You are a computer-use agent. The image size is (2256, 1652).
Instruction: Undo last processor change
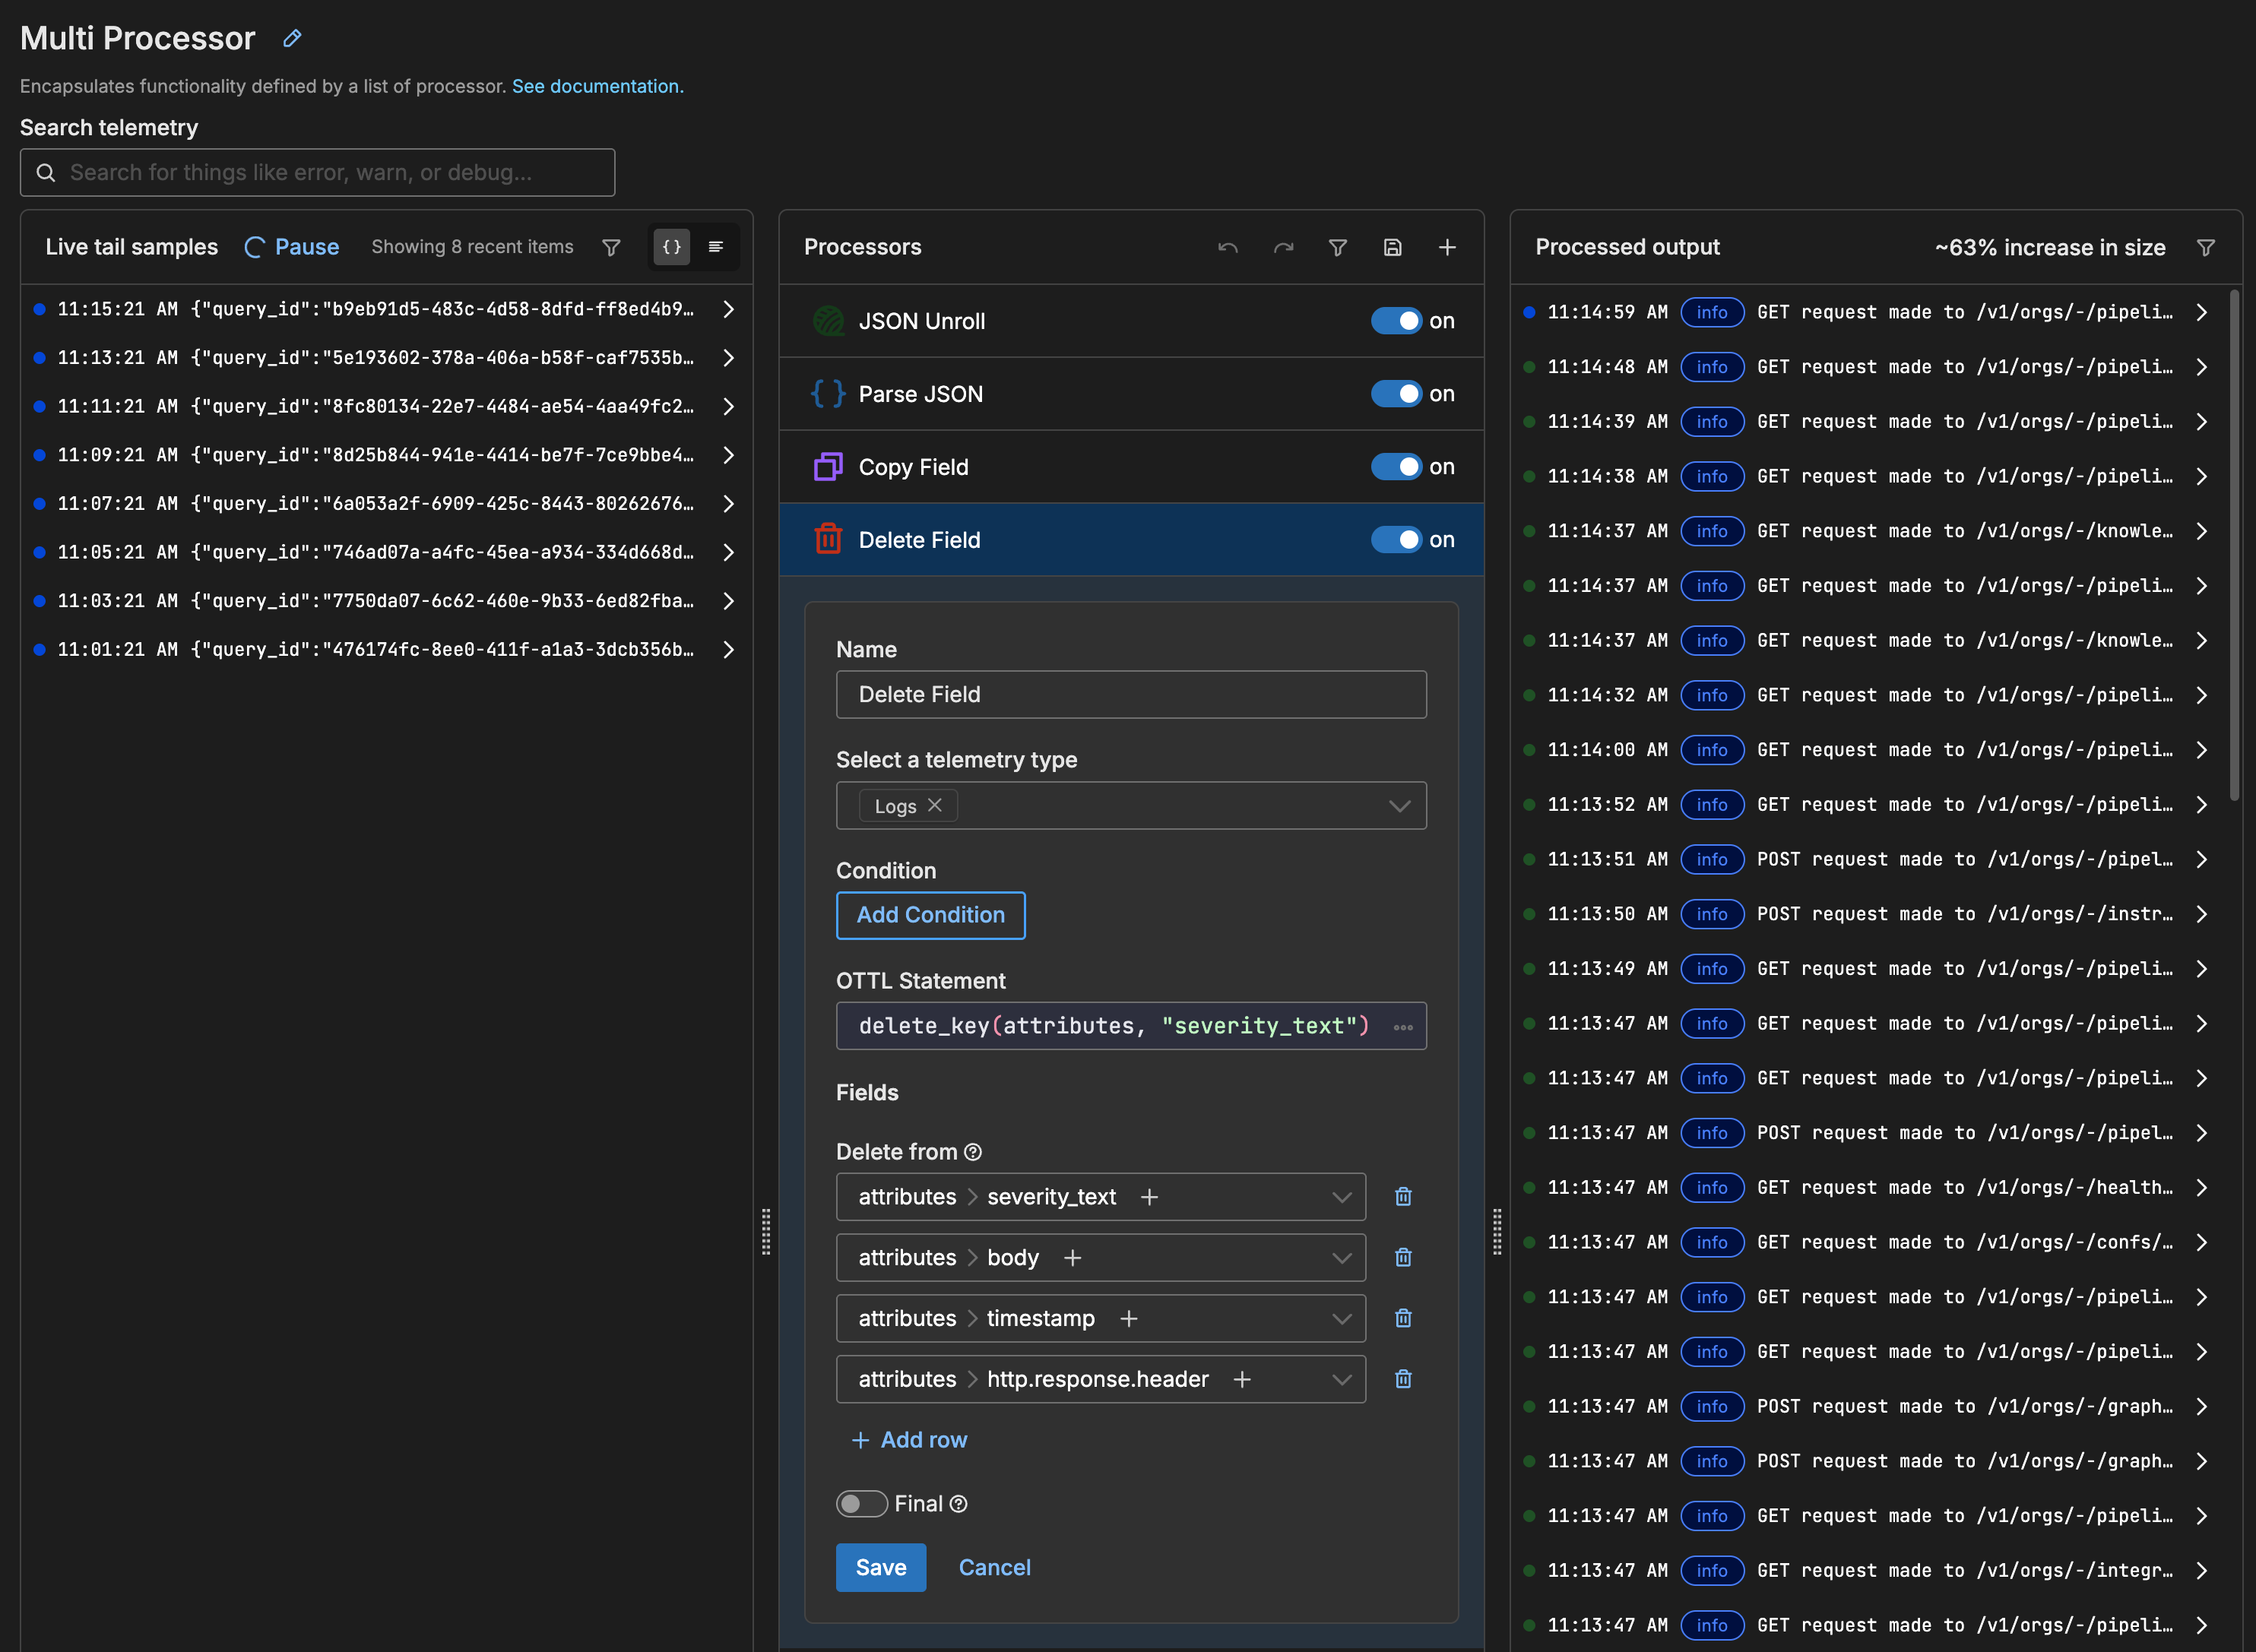point(1228,247)
